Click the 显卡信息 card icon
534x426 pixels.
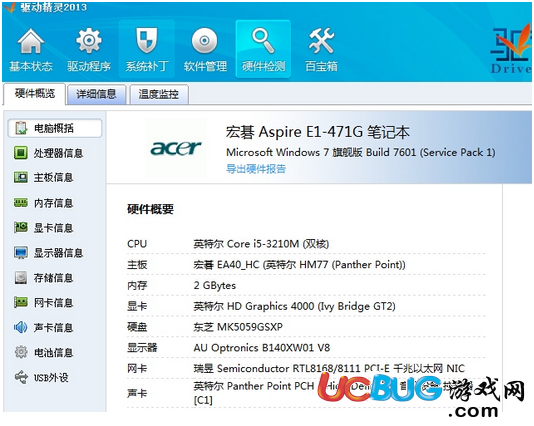[x=21, y=227]
